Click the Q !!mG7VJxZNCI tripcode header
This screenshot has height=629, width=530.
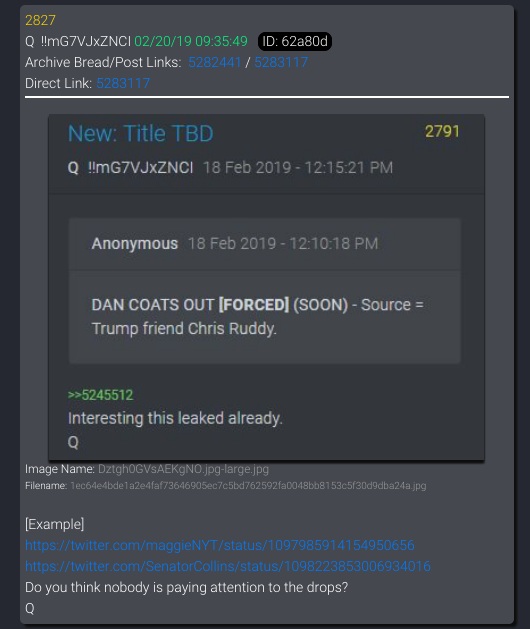pyautogui.click(x=78, y=41)
